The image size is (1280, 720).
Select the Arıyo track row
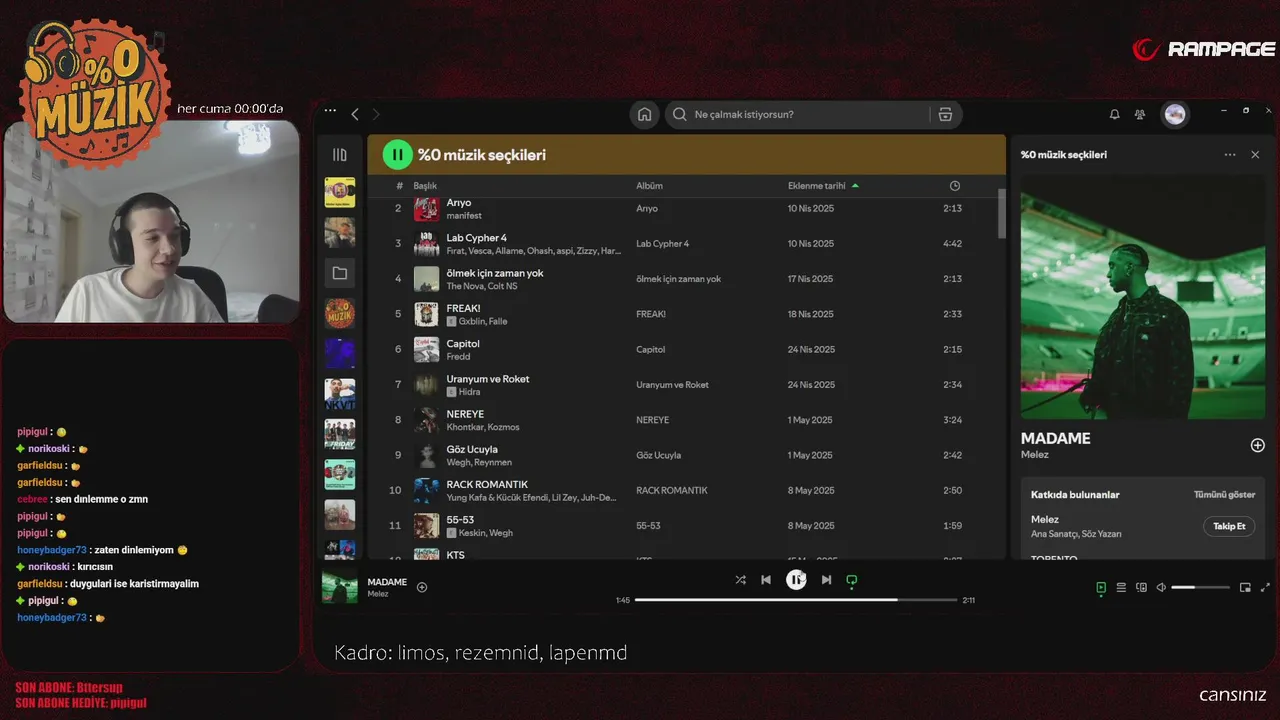(x=685, y=208)
